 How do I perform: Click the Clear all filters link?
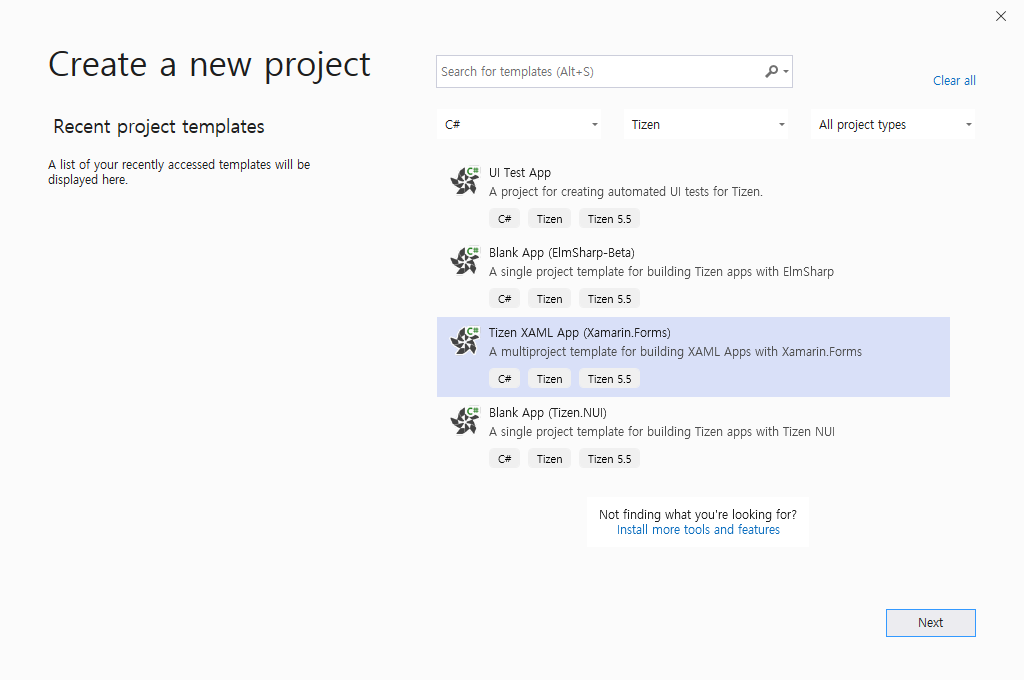click(x=954, y=81)
